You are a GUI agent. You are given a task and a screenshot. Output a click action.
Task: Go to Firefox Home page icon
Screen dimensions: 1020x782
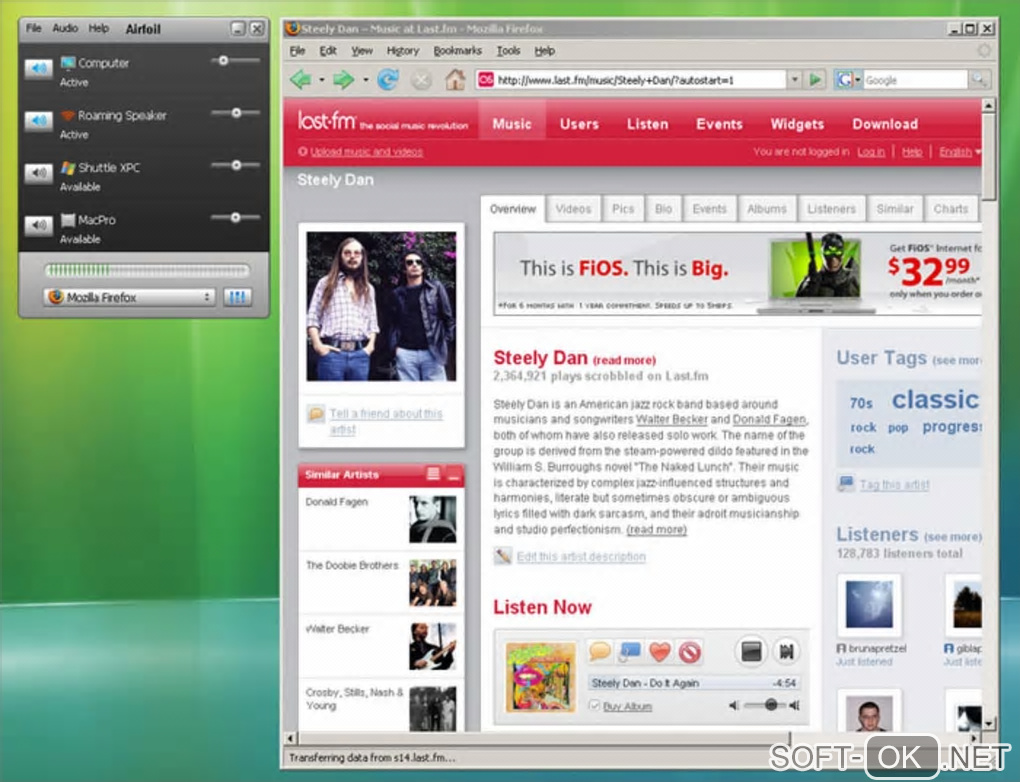tap(455, 80)
